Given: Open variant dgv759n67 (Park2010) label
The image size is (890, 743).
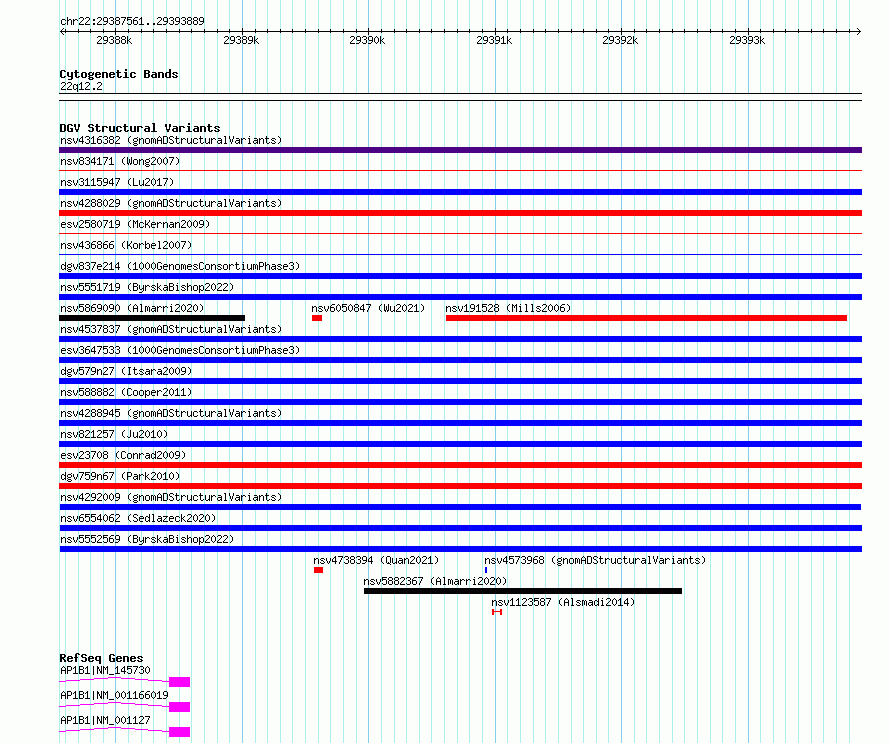Looking at the screenshot, I should click(x=120, y=476).
